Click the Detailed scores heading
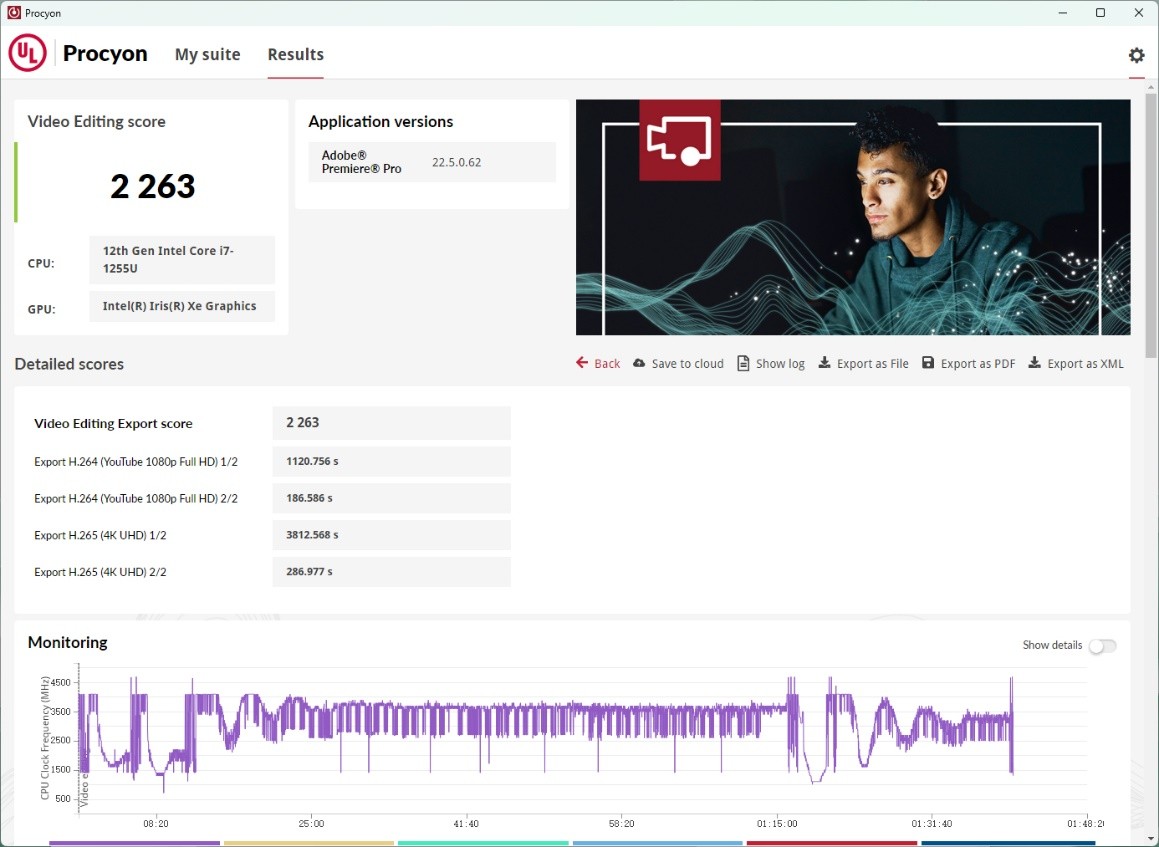 tap(69, 364)
